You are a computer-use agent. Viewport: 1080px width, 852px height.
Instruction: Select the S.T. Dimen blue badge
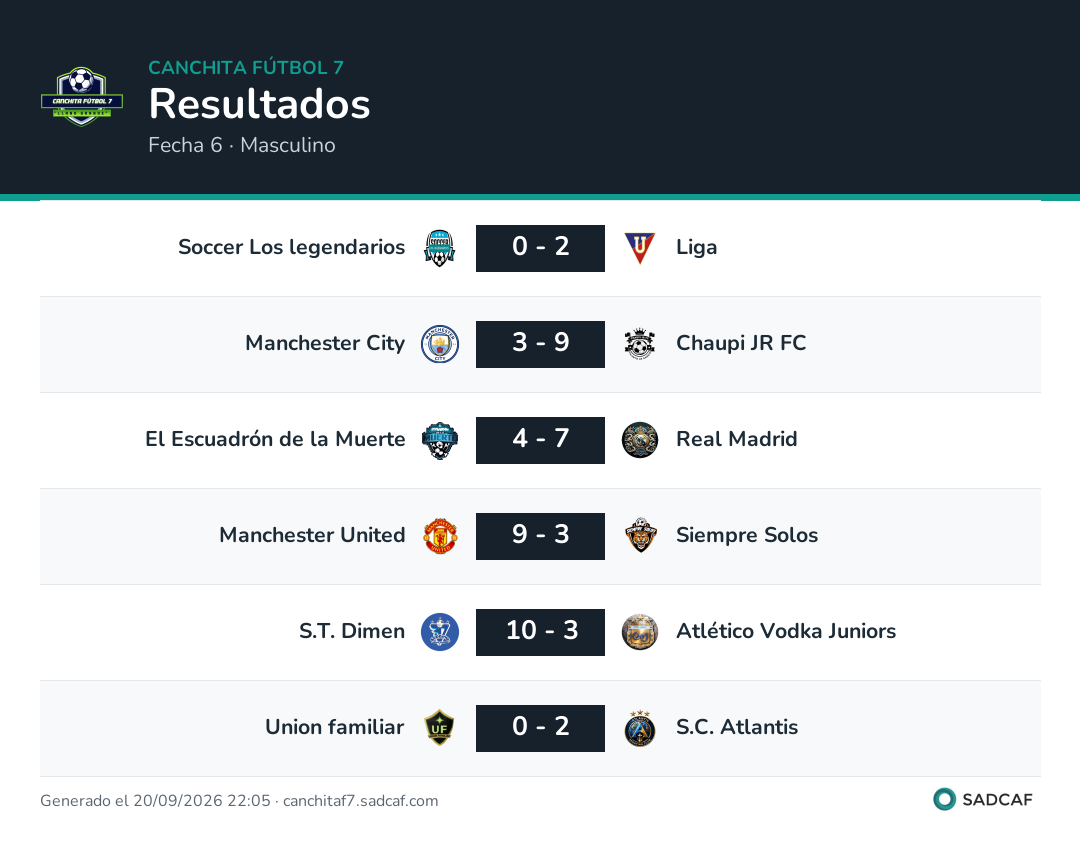click(x=439, y=632)
